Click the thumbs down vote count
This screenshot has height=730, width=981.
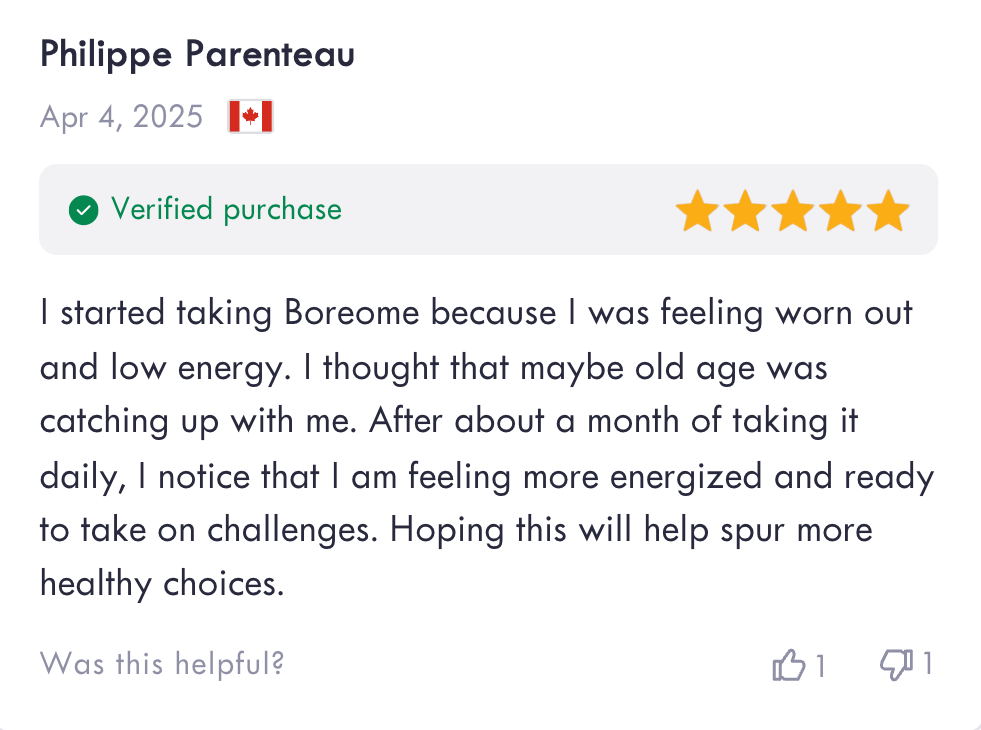pyautogui.click(x=927, y=664)
